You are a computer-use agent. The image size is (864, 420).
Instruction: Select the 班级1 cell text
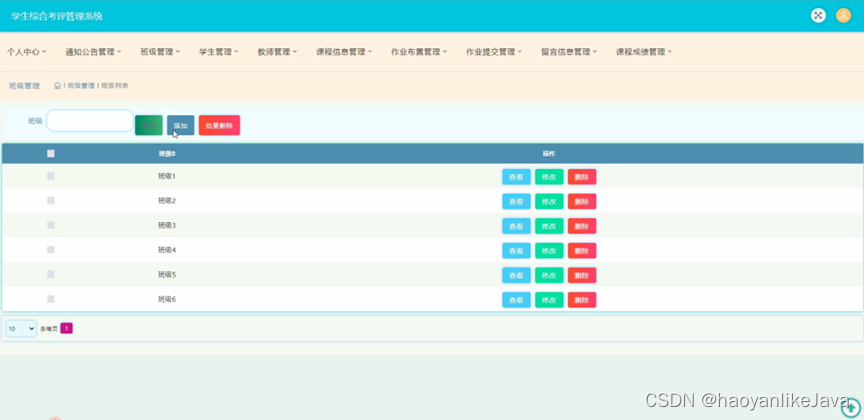(x=166, y=176)
